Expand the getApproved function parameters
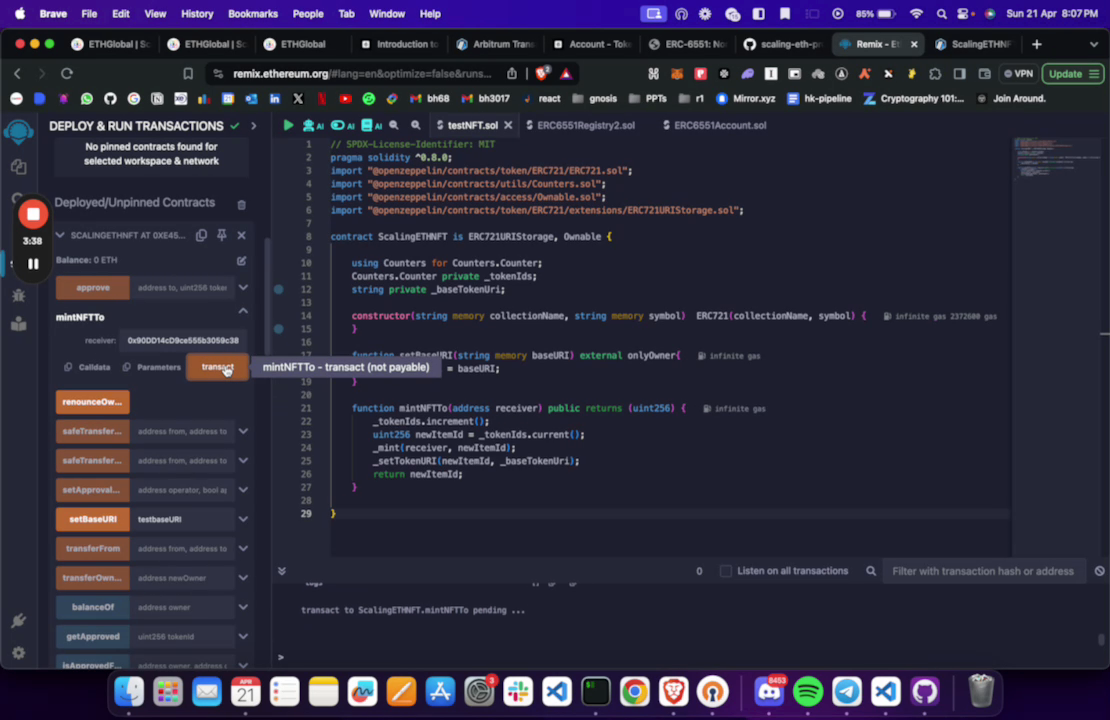Viewport: 1110px width, 720px height. click(x=243, y=636)
